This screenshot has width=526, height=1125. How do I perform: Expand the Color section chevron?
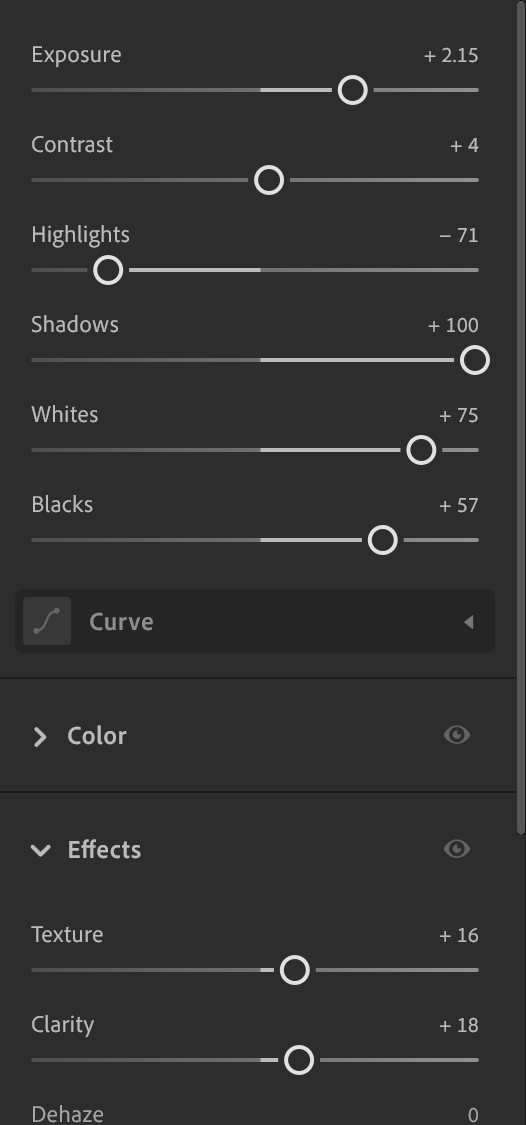[x=40, y=736]
